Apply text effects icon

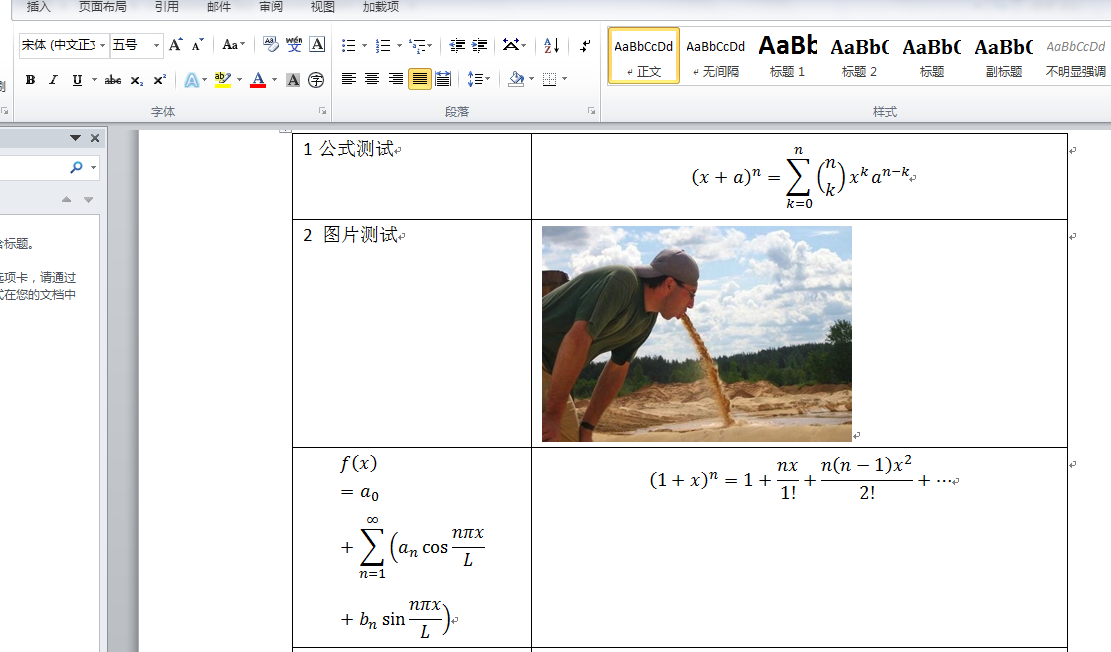click(191, 80)
